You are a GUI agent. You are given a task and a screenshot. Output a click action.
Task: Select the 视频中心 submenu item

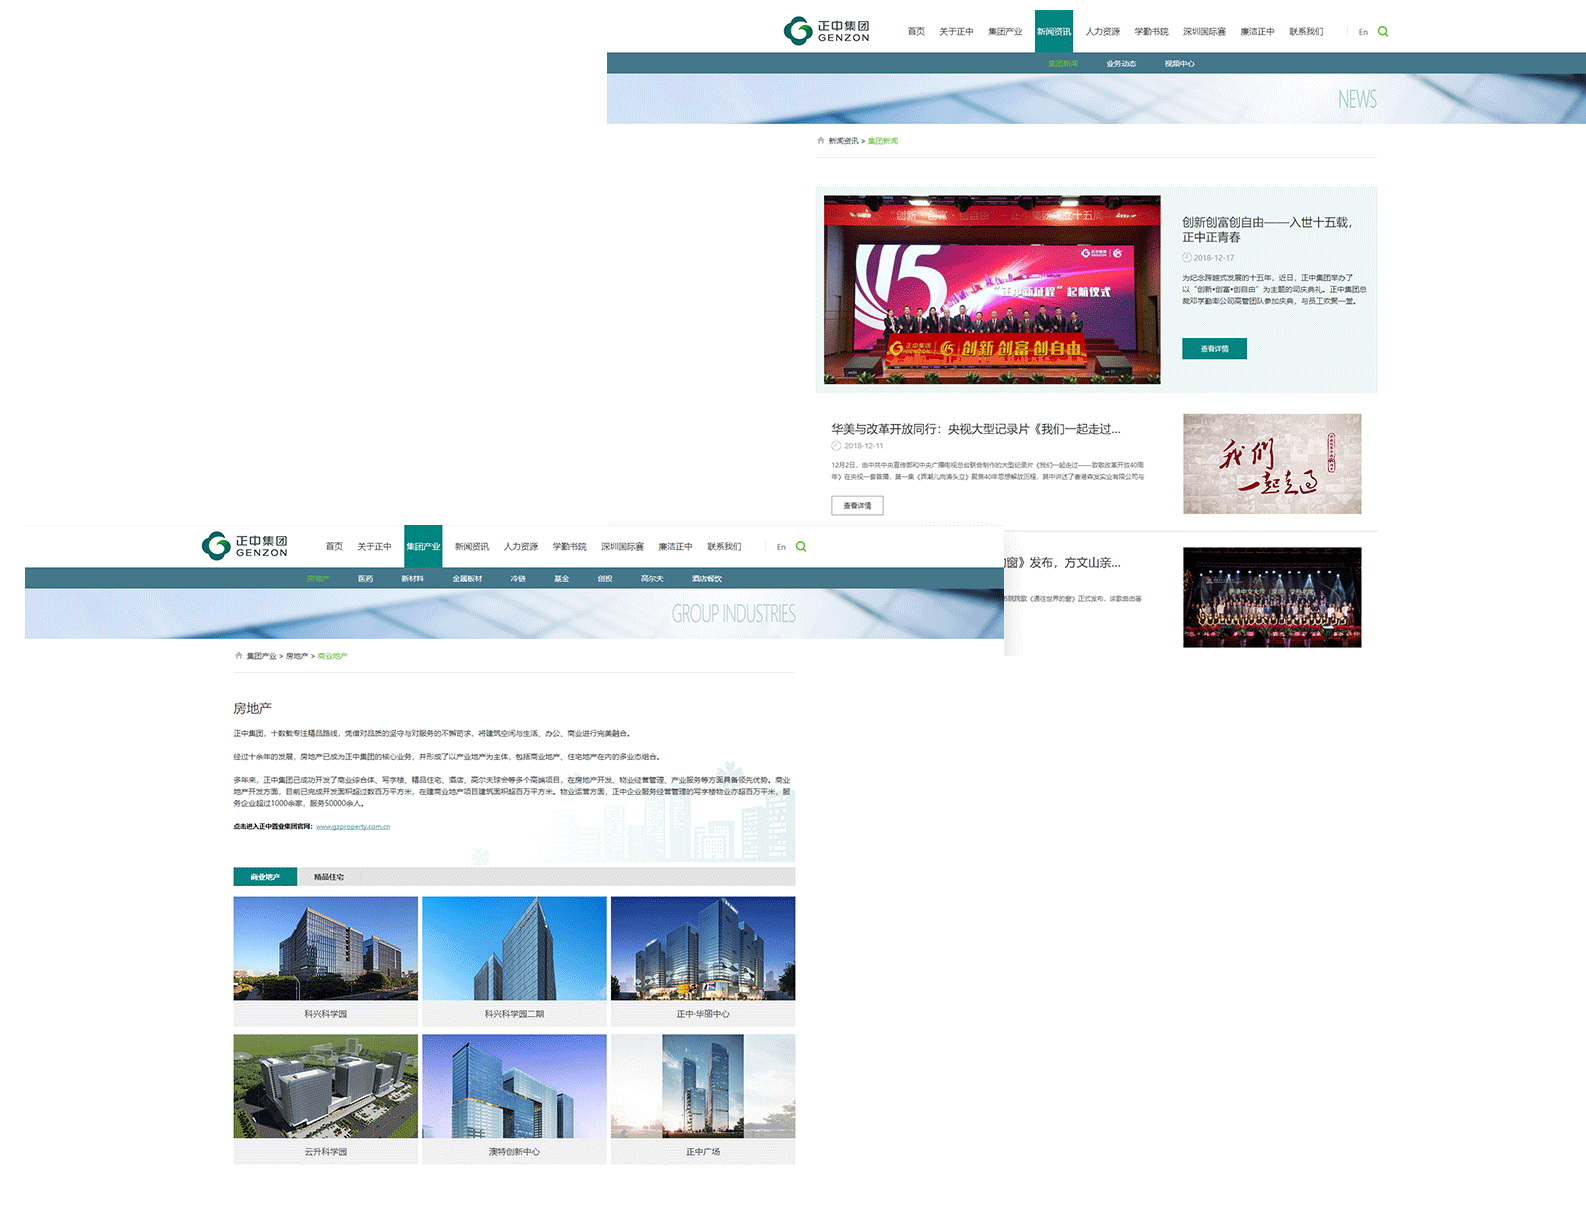[1179, 64]
